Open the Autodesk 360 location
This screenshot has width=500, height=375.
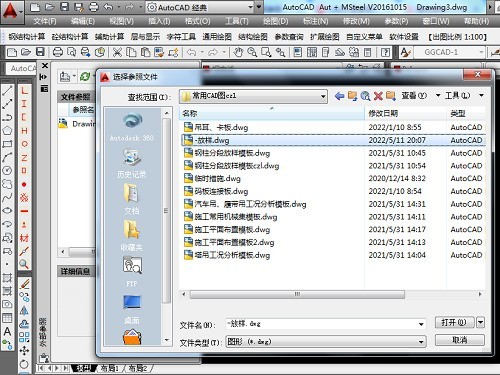pyautogui.click(x=132, y=127)
